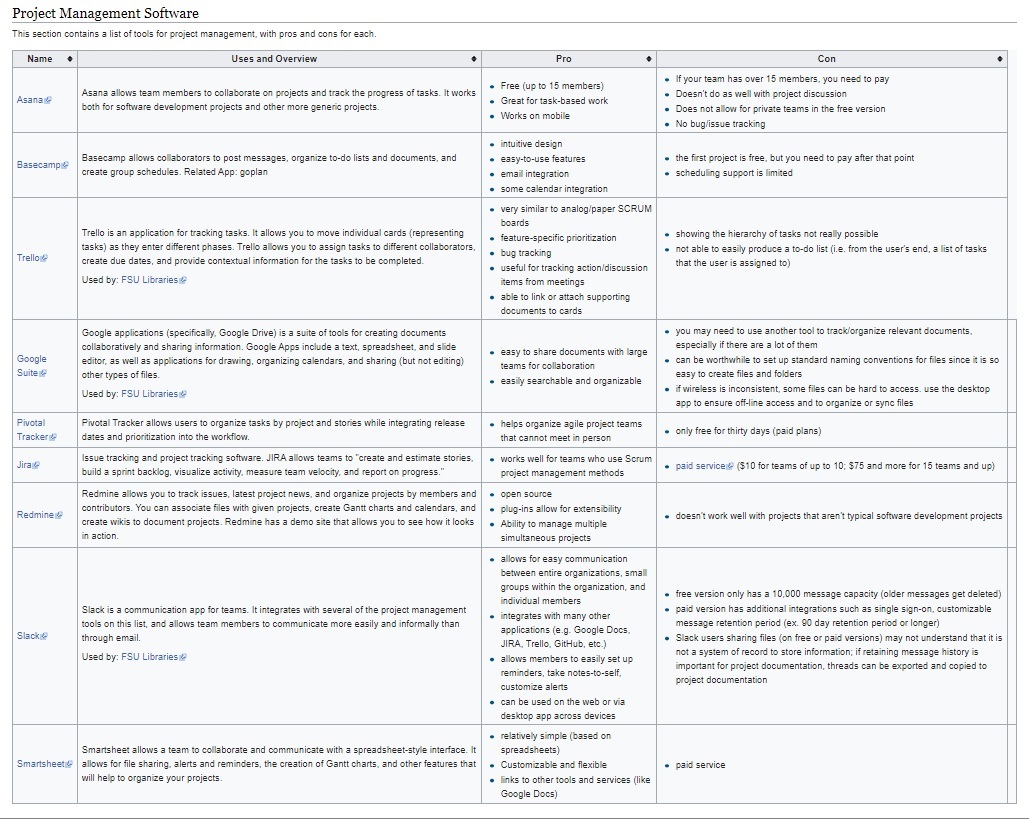1029x819 pixels.
Task: Open the Google Suite link
Action: [x=32, y=366]
